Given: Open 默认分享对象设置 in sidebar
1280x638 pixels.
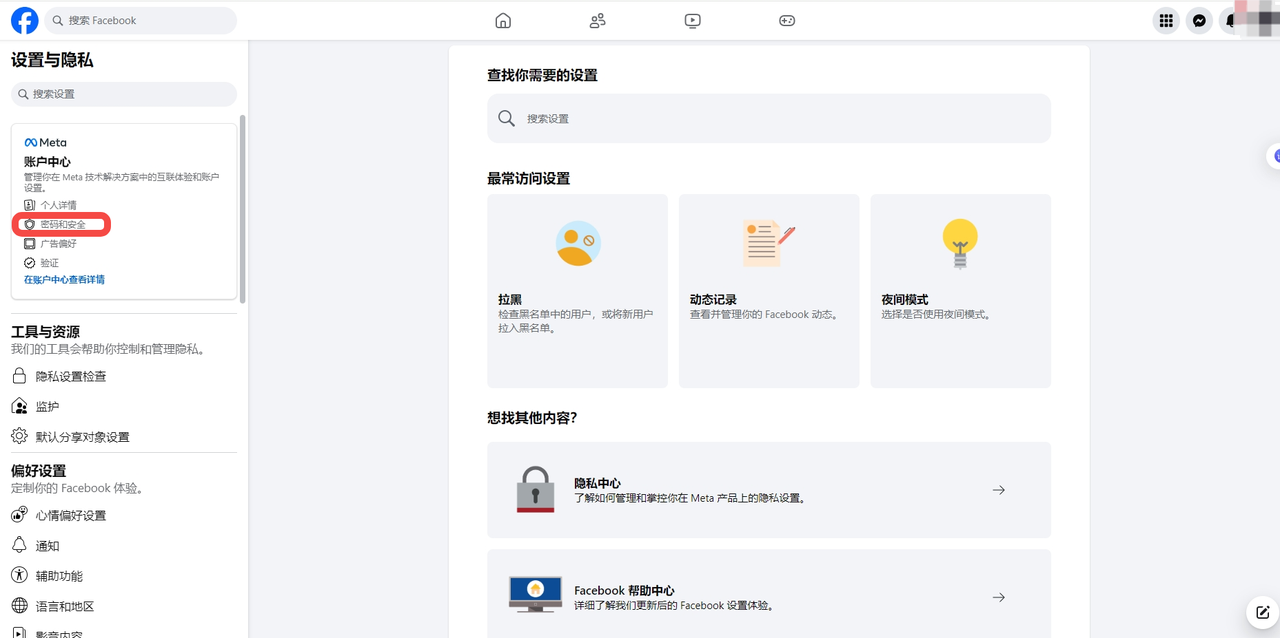Looking at the screenshot, I should 83,436.
